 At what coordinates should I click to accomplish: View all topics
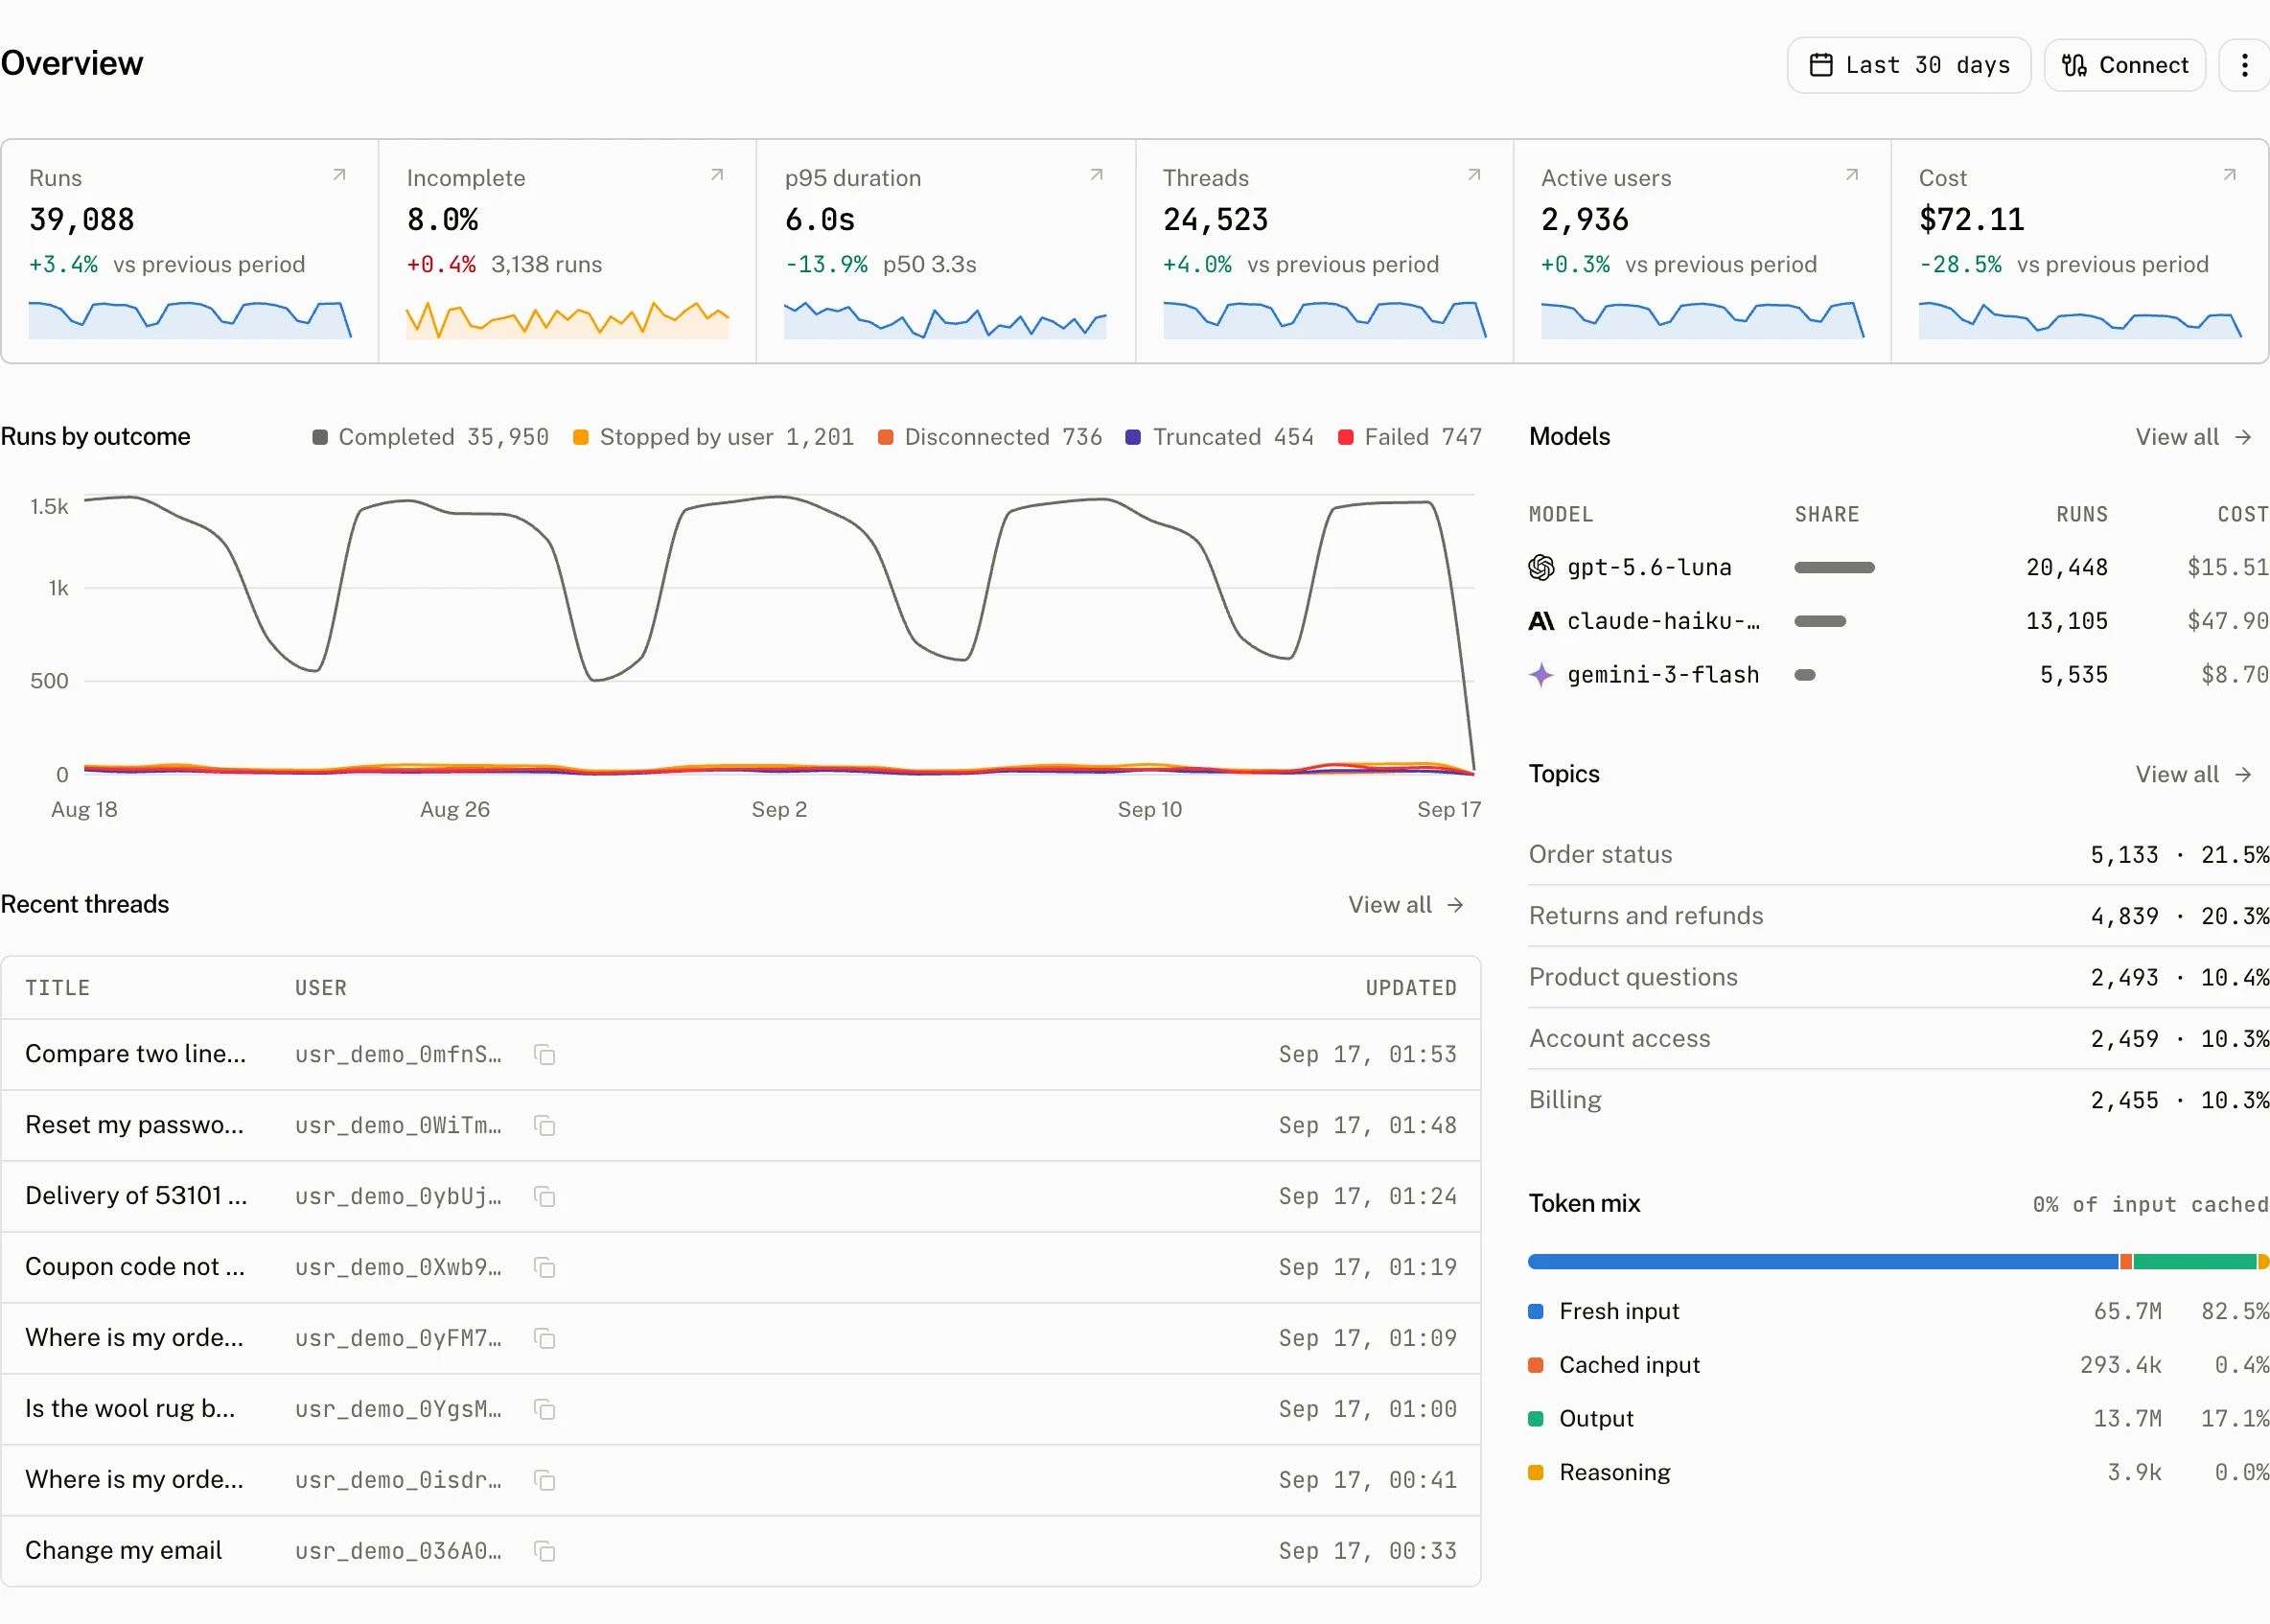[2193, 774]
